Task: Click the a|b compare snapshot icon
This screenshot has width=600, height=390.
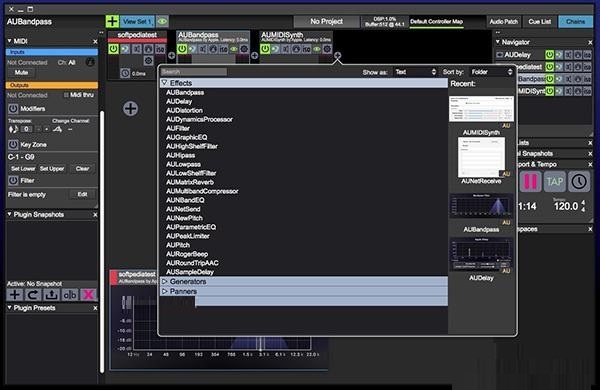Action: coord(70,295)
